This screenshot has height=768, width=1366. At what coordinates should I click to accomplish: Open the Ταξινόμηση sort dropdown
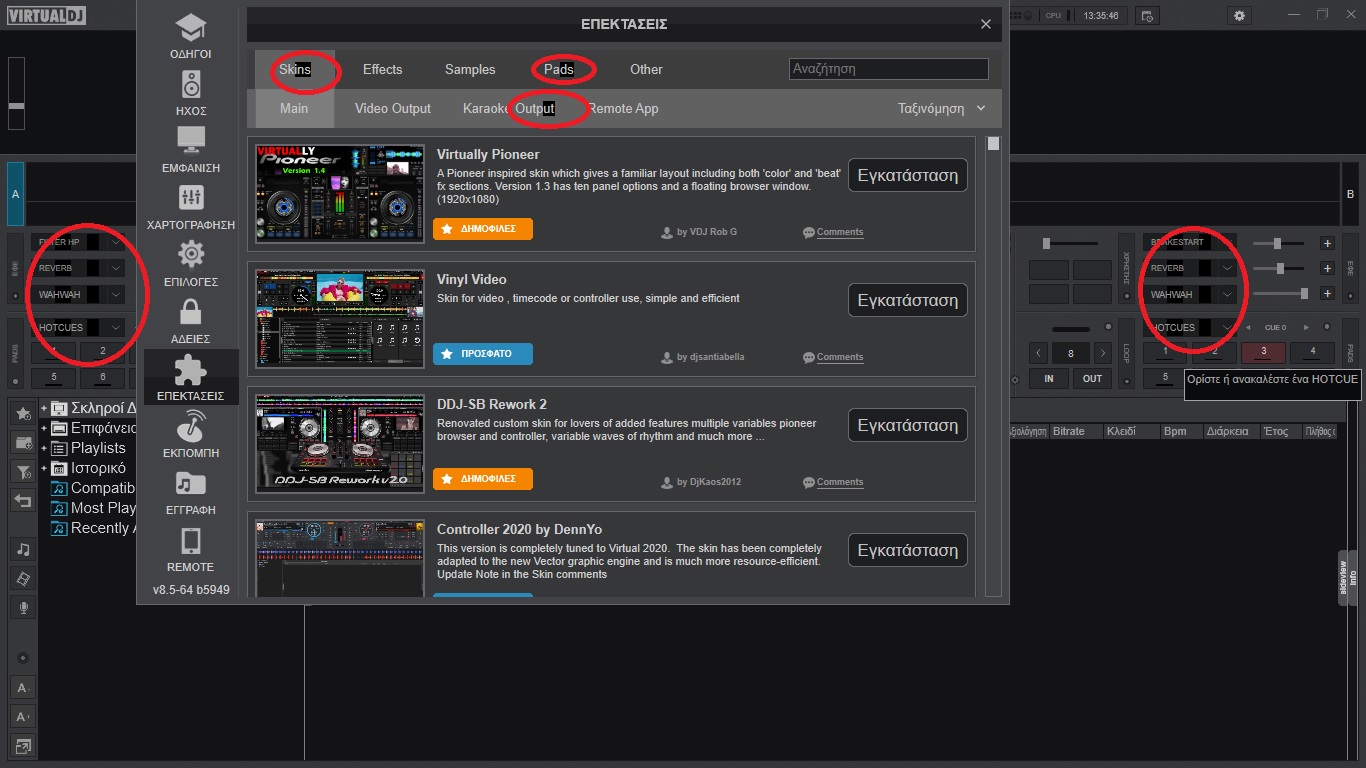[941, 108]
